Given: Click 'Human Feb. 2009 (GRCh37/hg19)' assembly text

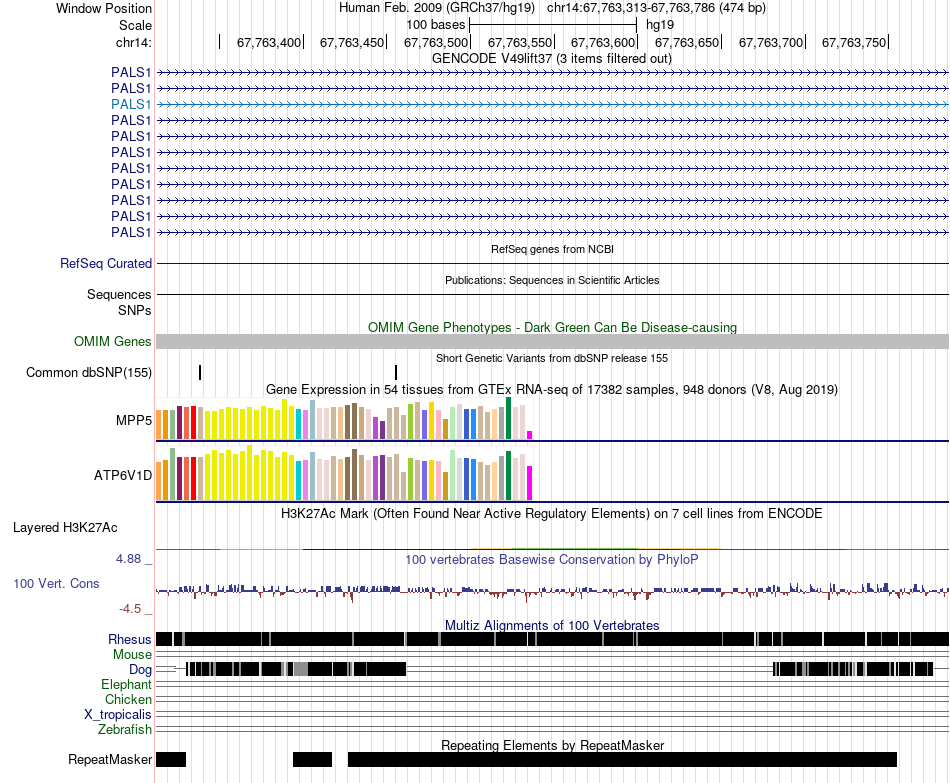Looking at the screenshot, I should (437, 8).
